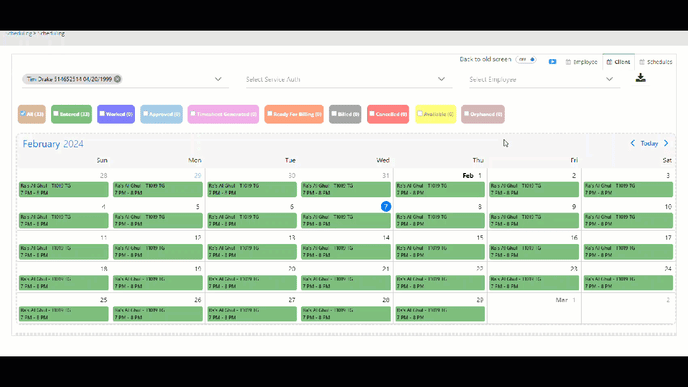Check the Worked status filter
The width and height of the screenshot is (688, 387).
point(102,114)
